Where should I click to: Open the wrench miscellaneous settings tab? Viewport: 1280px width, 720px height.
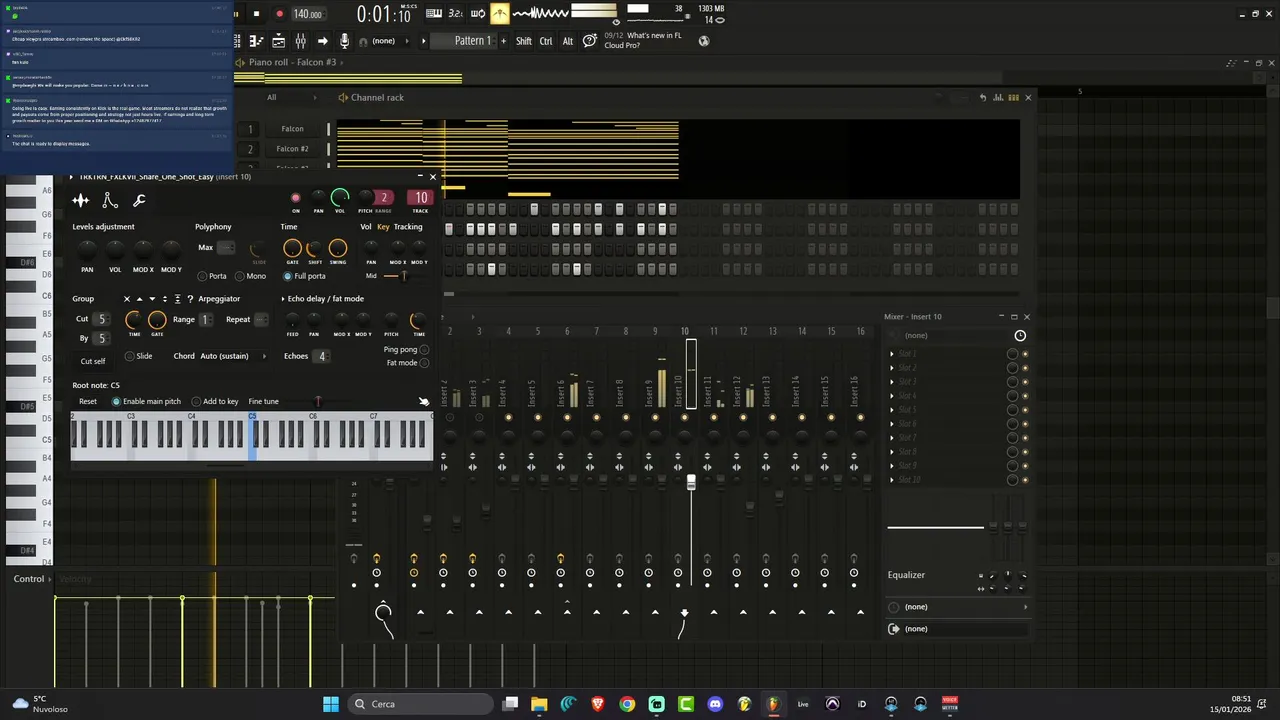[139, 201]
